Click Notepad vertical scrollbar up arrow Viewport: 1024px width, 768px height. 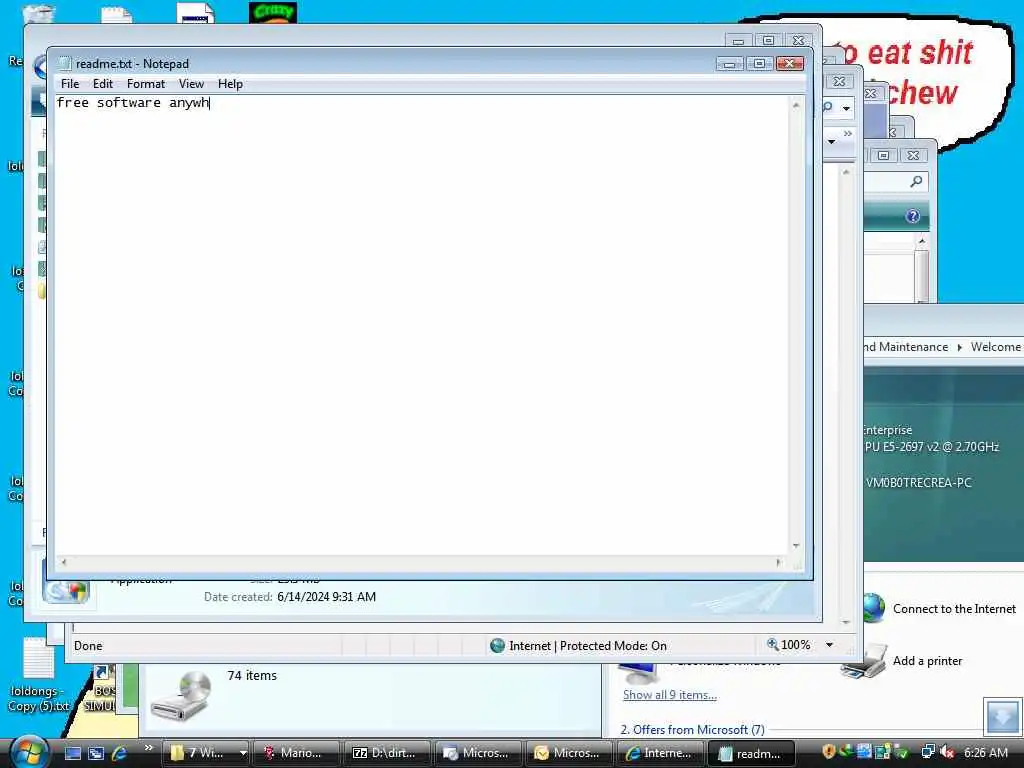(x=796, y=104)
